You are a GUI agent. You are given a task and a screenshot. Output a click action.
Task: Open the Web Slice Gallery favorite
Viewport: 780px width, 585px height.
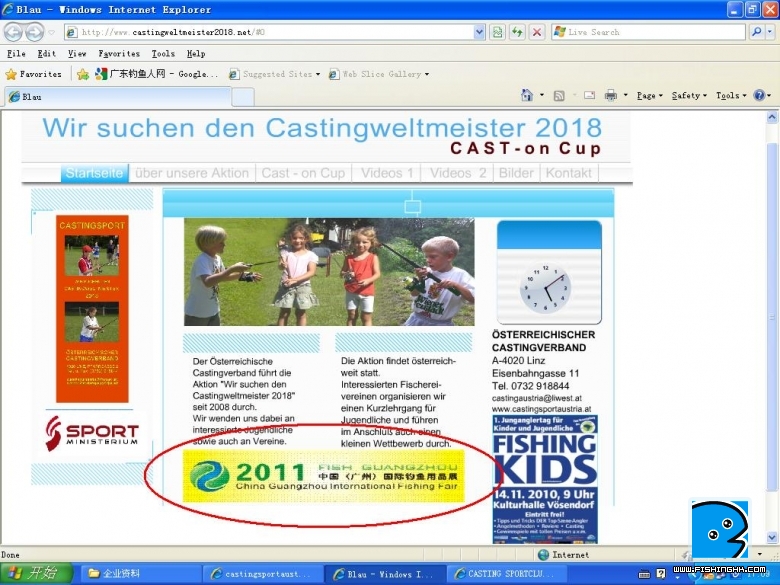point(378,74)
